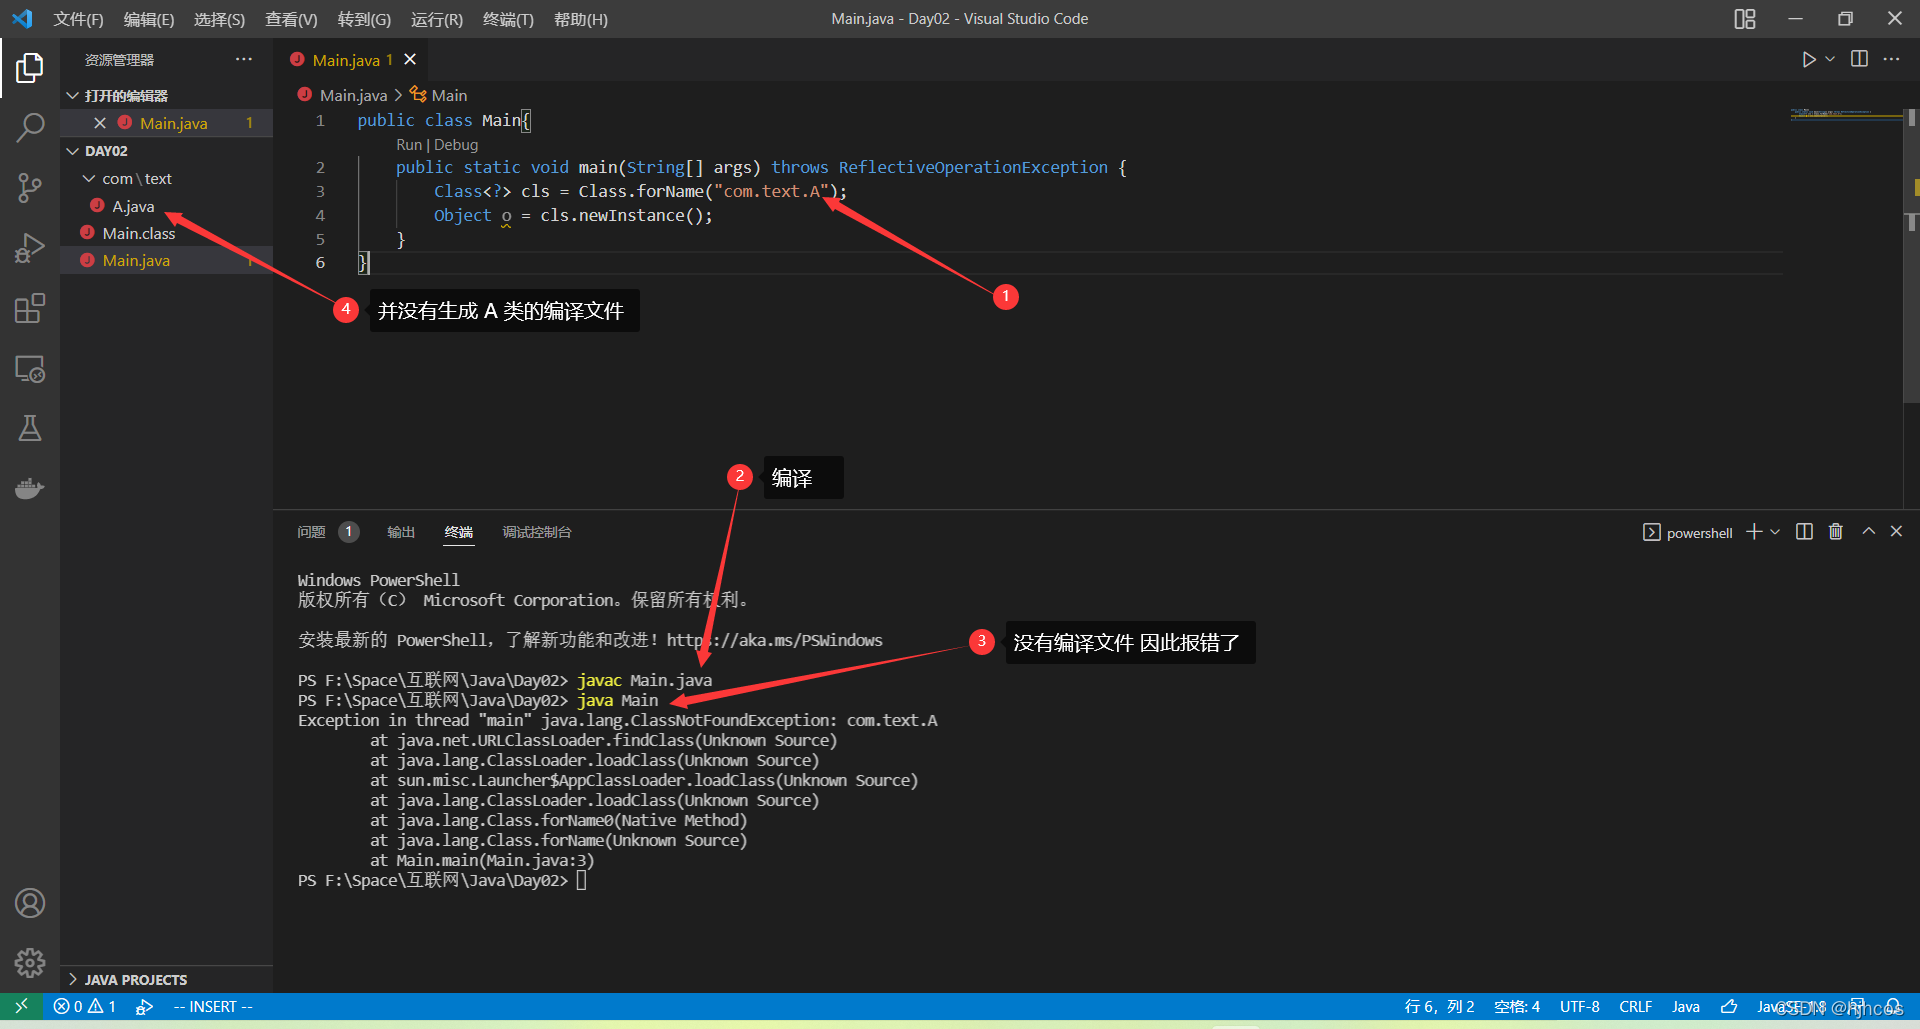Switch to the 输出 panel tab
Viewport: 1920px width, 1029px height.
401,532
